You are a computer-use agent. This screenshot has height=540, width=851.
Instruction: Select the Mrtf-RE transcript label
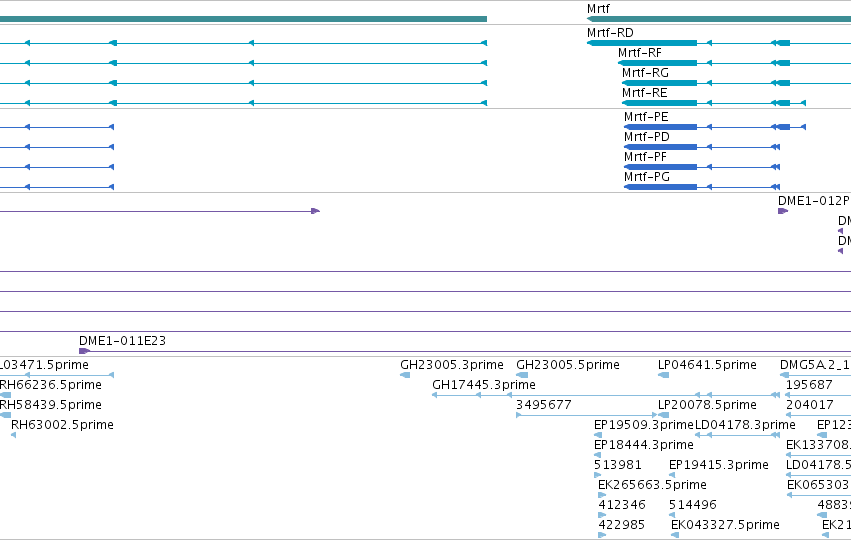pos(645,93)
